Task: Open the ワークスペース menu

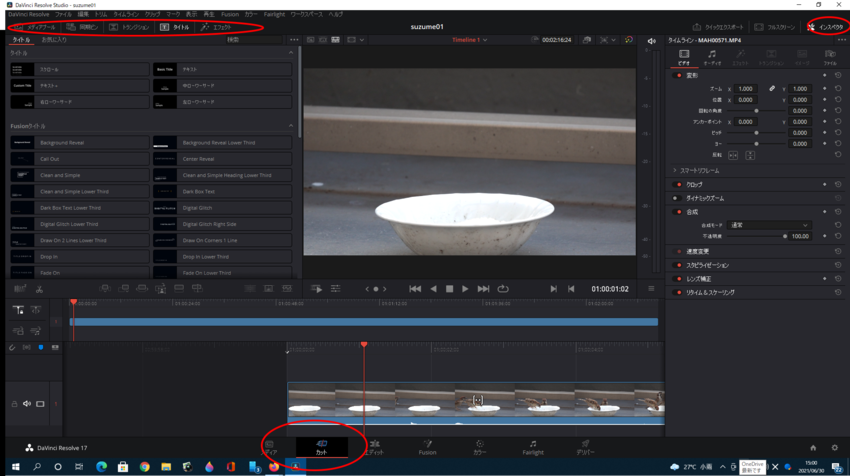Action: (306, 15)
